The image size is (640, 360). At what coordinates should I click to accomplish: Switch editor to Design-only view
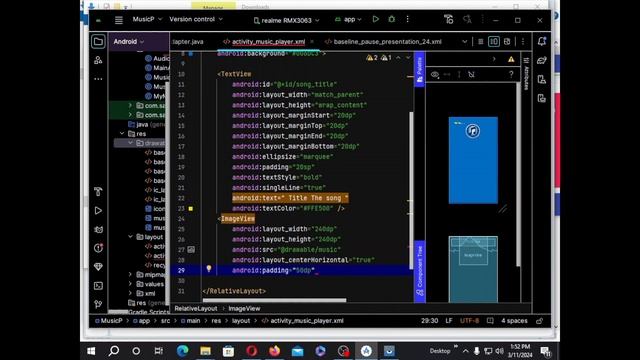click(507, 42)
